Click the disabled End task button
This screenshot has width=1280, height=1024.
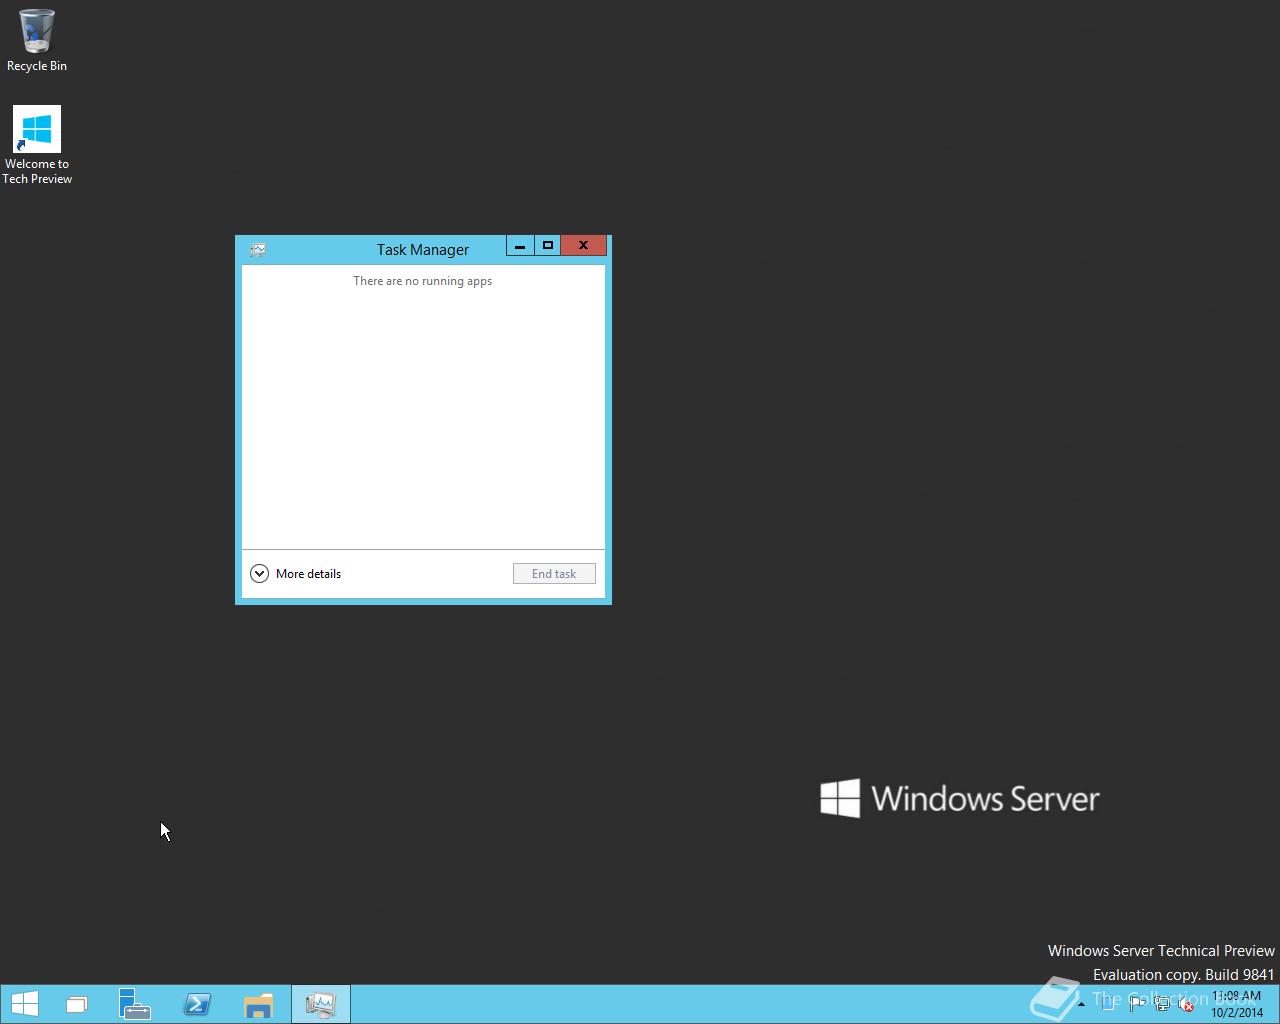[x=554, y=574]
